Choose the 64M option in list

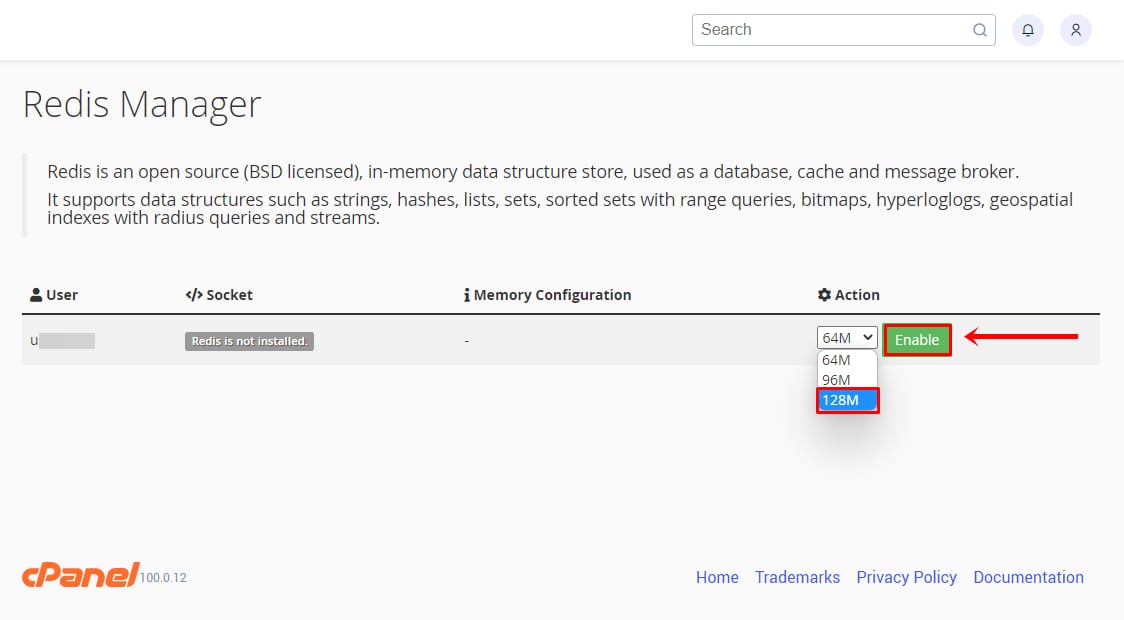click(847, 360)
